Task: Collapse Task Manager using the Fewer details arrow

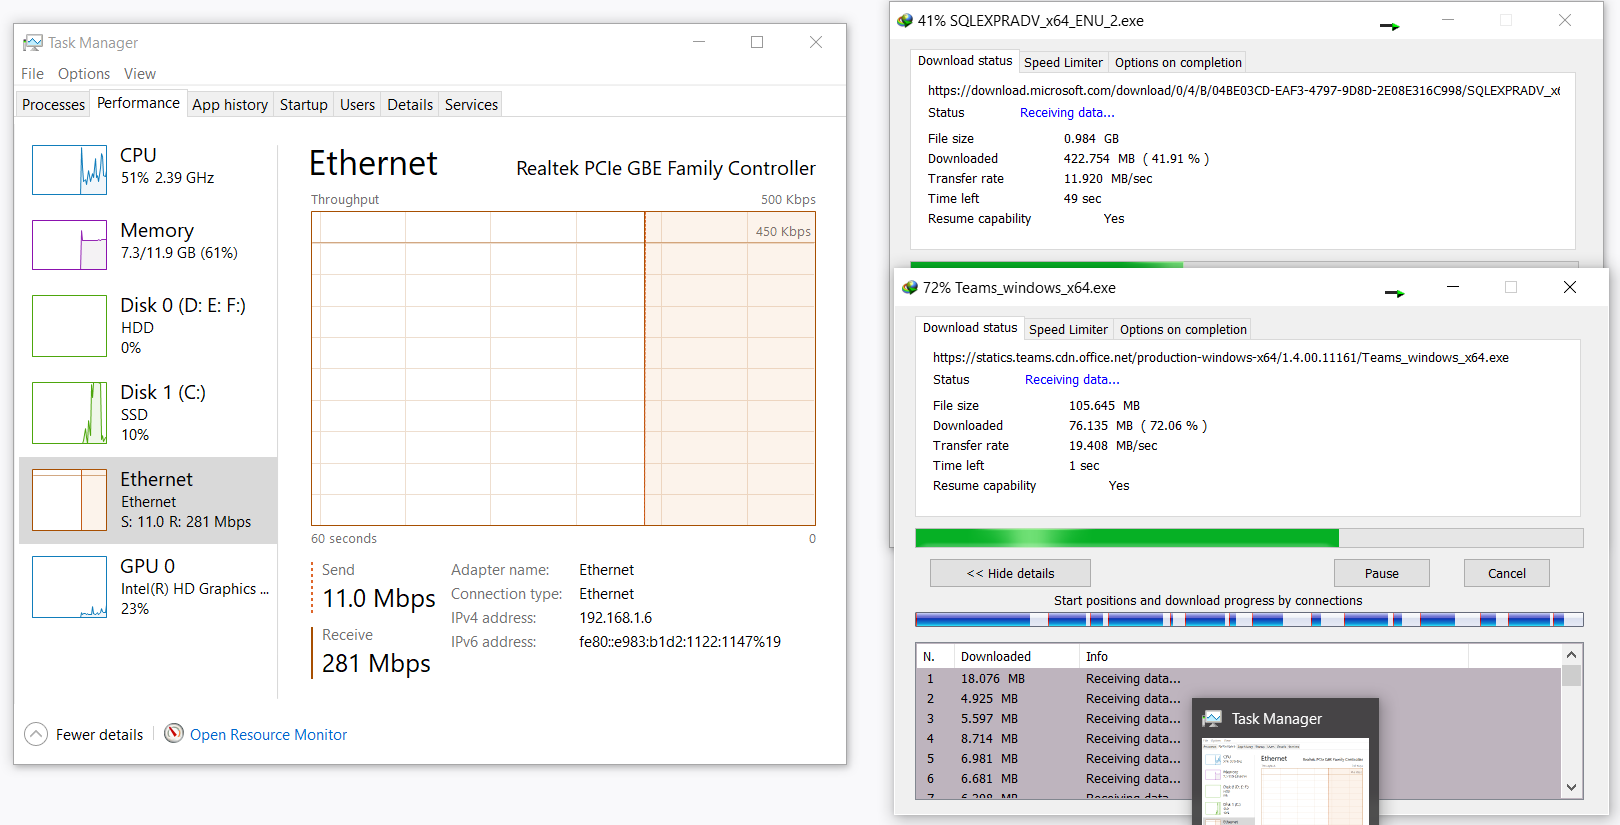Action: 36,734
